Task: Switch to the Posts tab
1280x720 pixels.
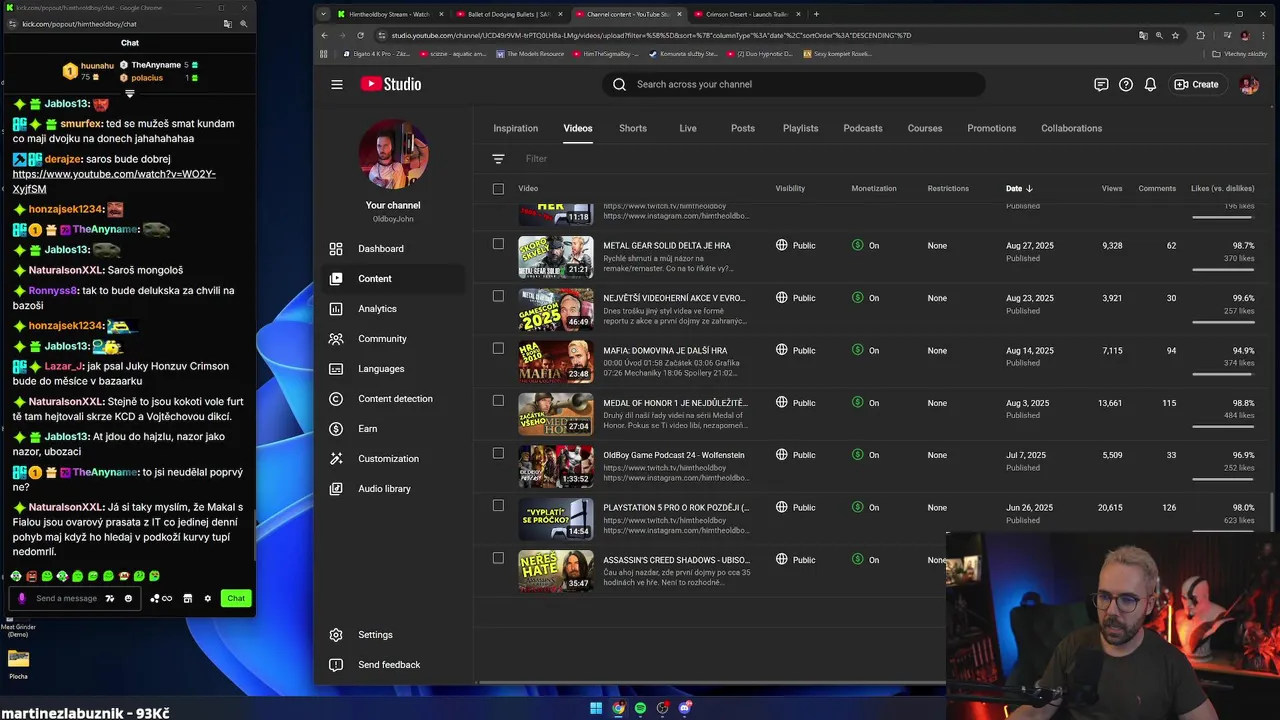Action: click(742, 128)
